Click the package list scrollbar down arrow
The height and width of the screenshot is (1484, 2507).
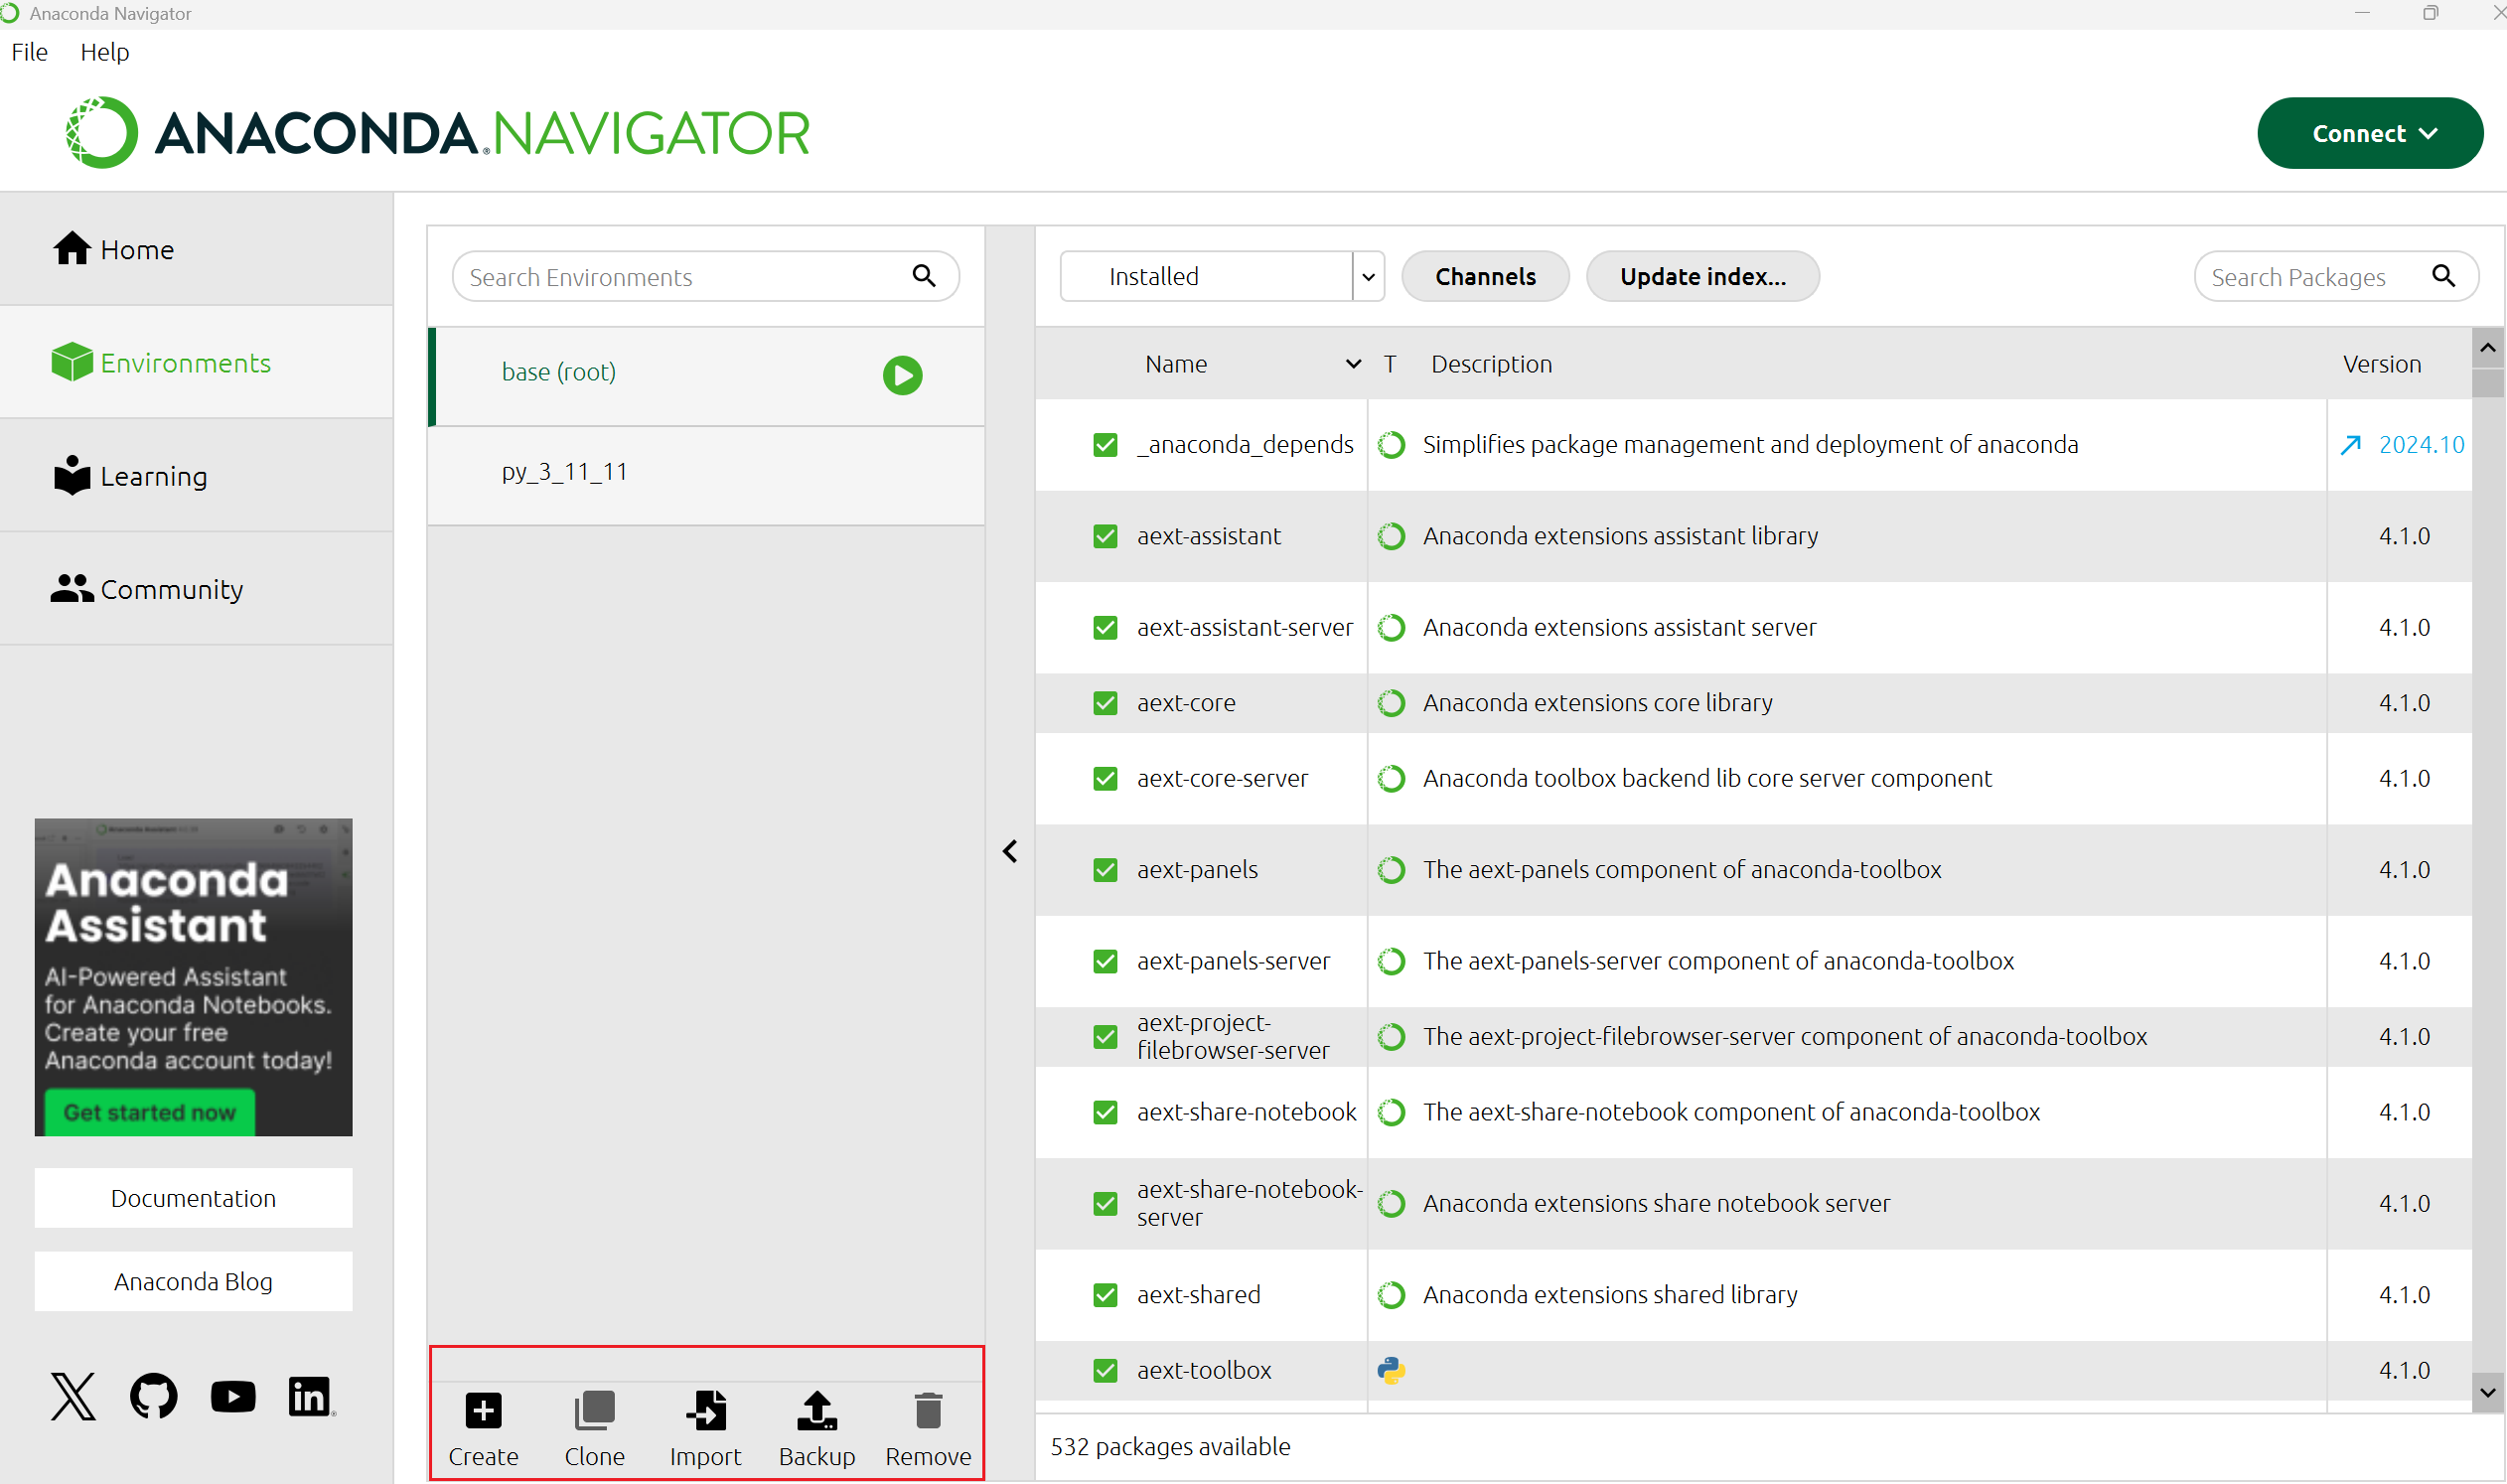tap(2486, 1391)
